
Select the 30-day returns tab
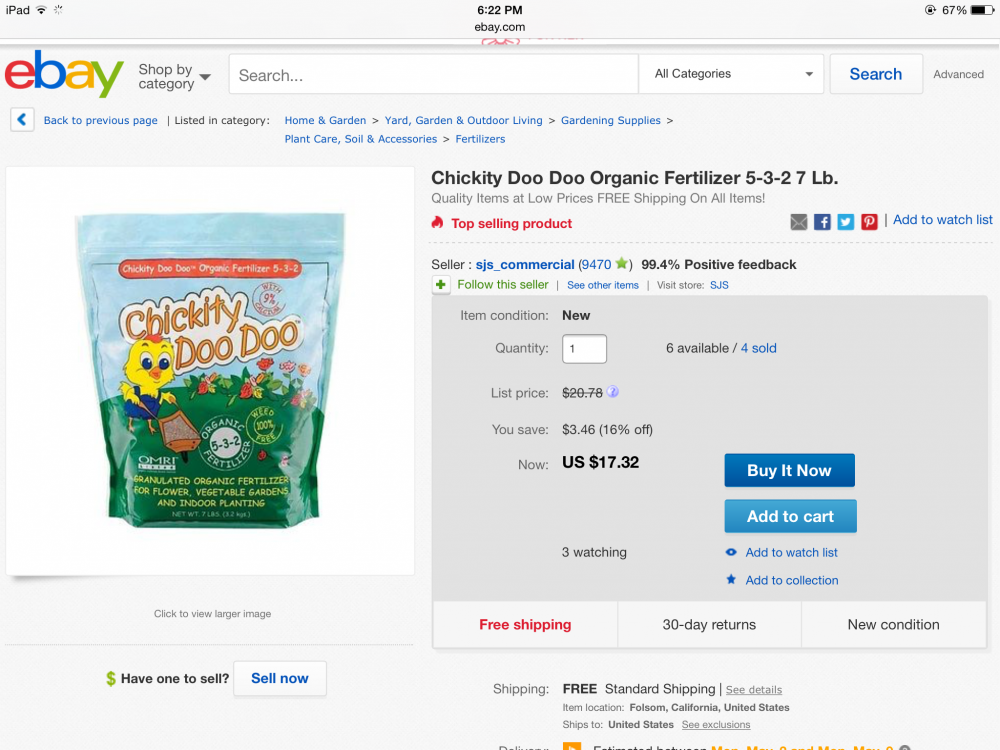[709, 624]
